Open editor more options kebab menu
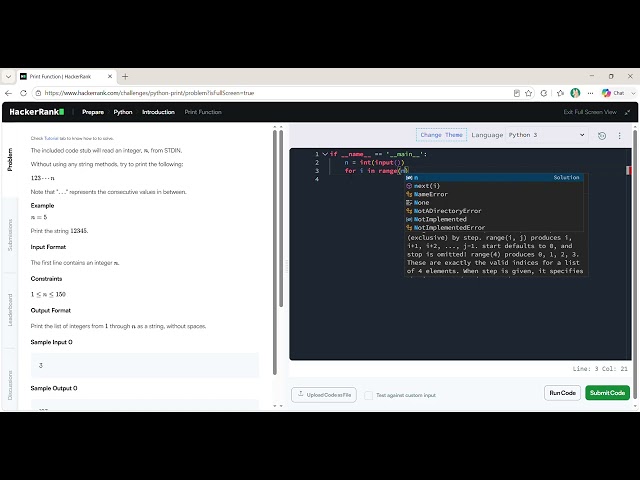The image size is (640, 480). pos(619,136)
